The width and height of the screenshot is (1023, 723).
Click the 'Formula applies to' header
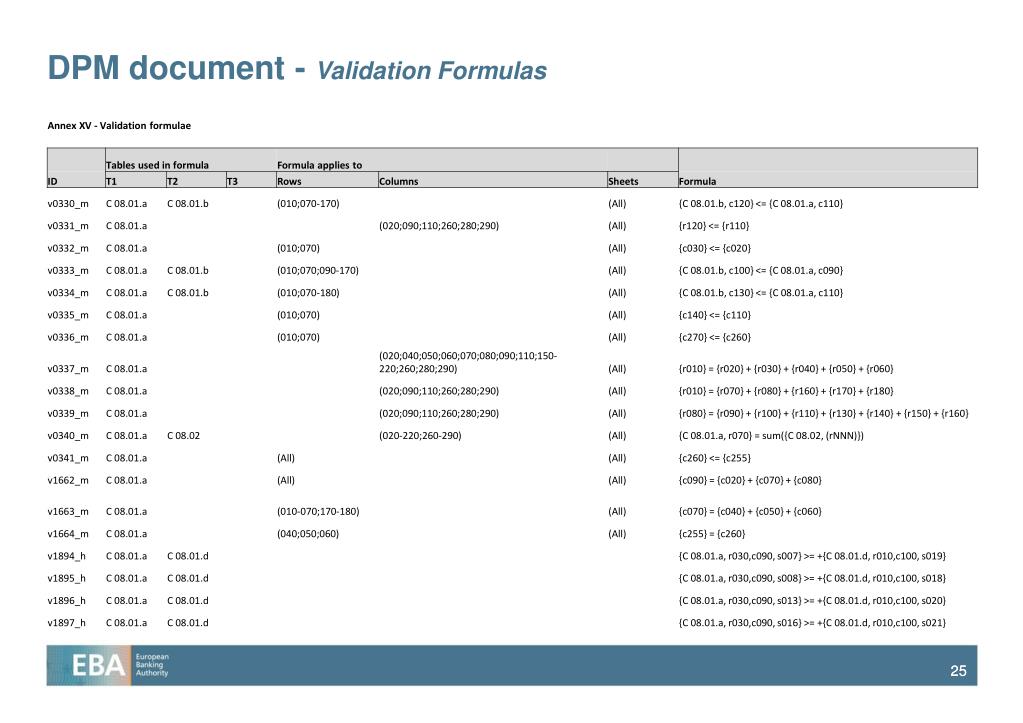pos(319,165)
